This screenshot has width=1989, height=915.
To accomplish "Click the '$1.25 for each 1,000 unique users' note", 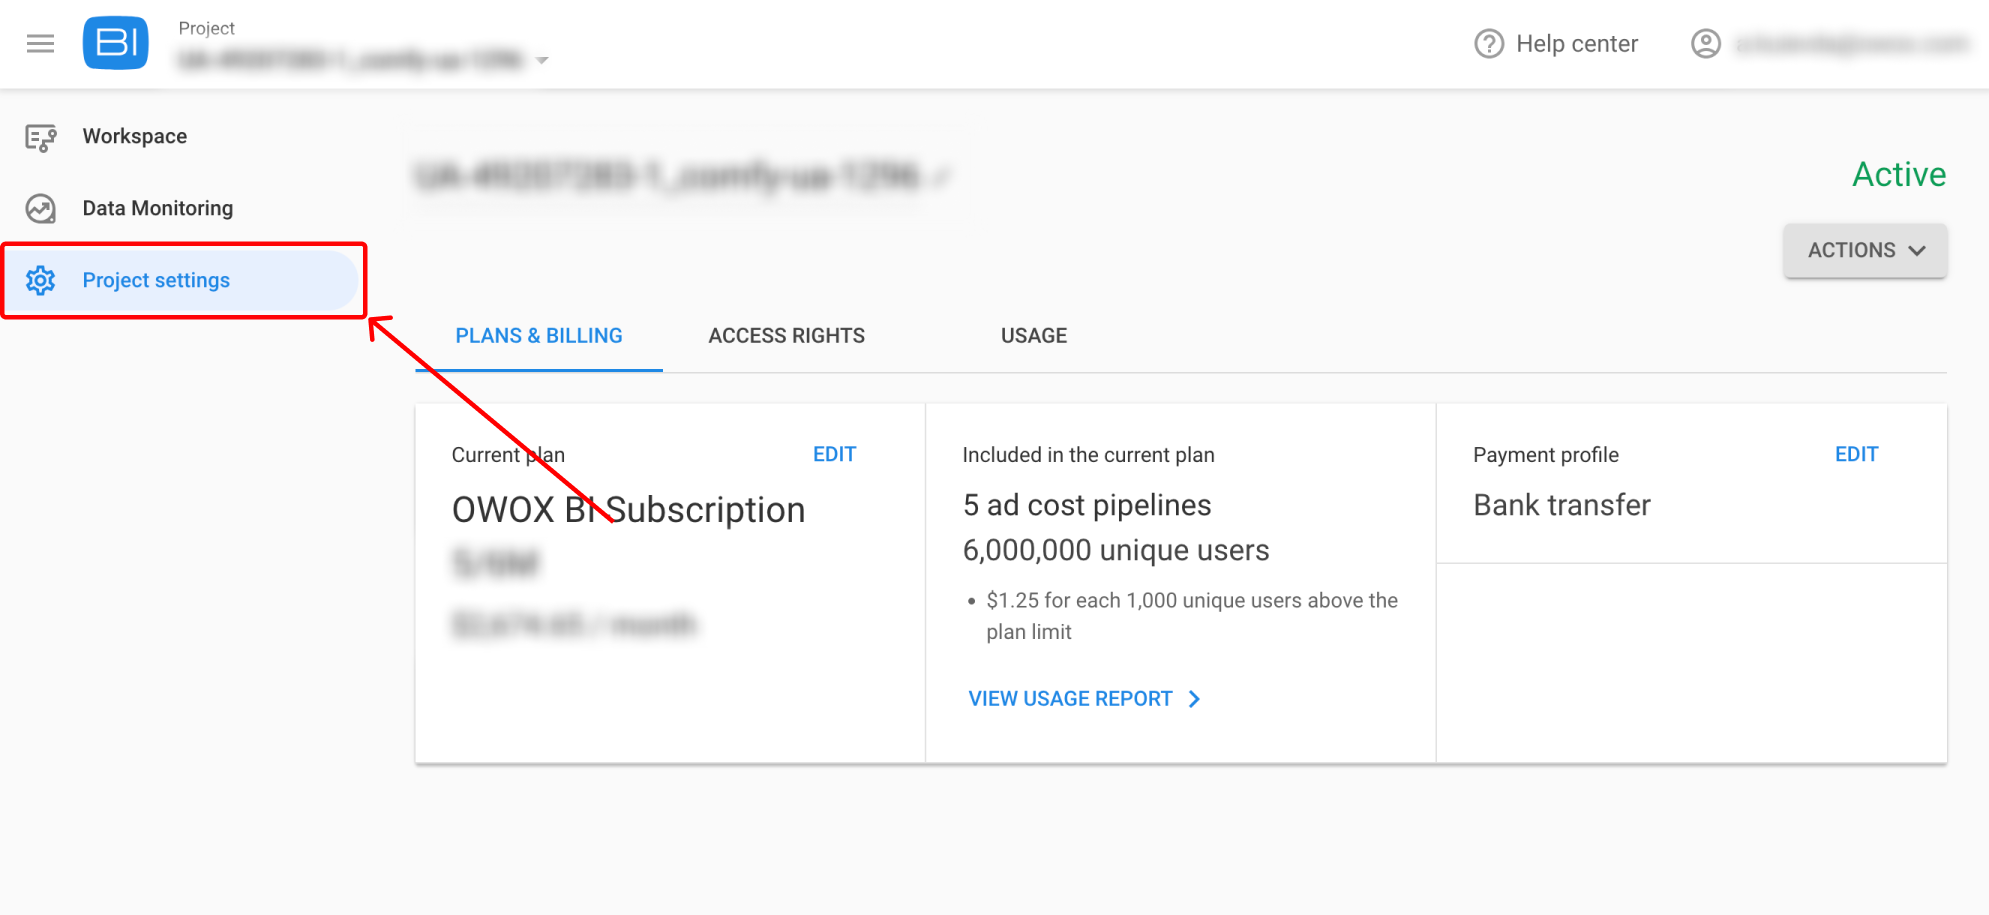I will pos(1192,616).
